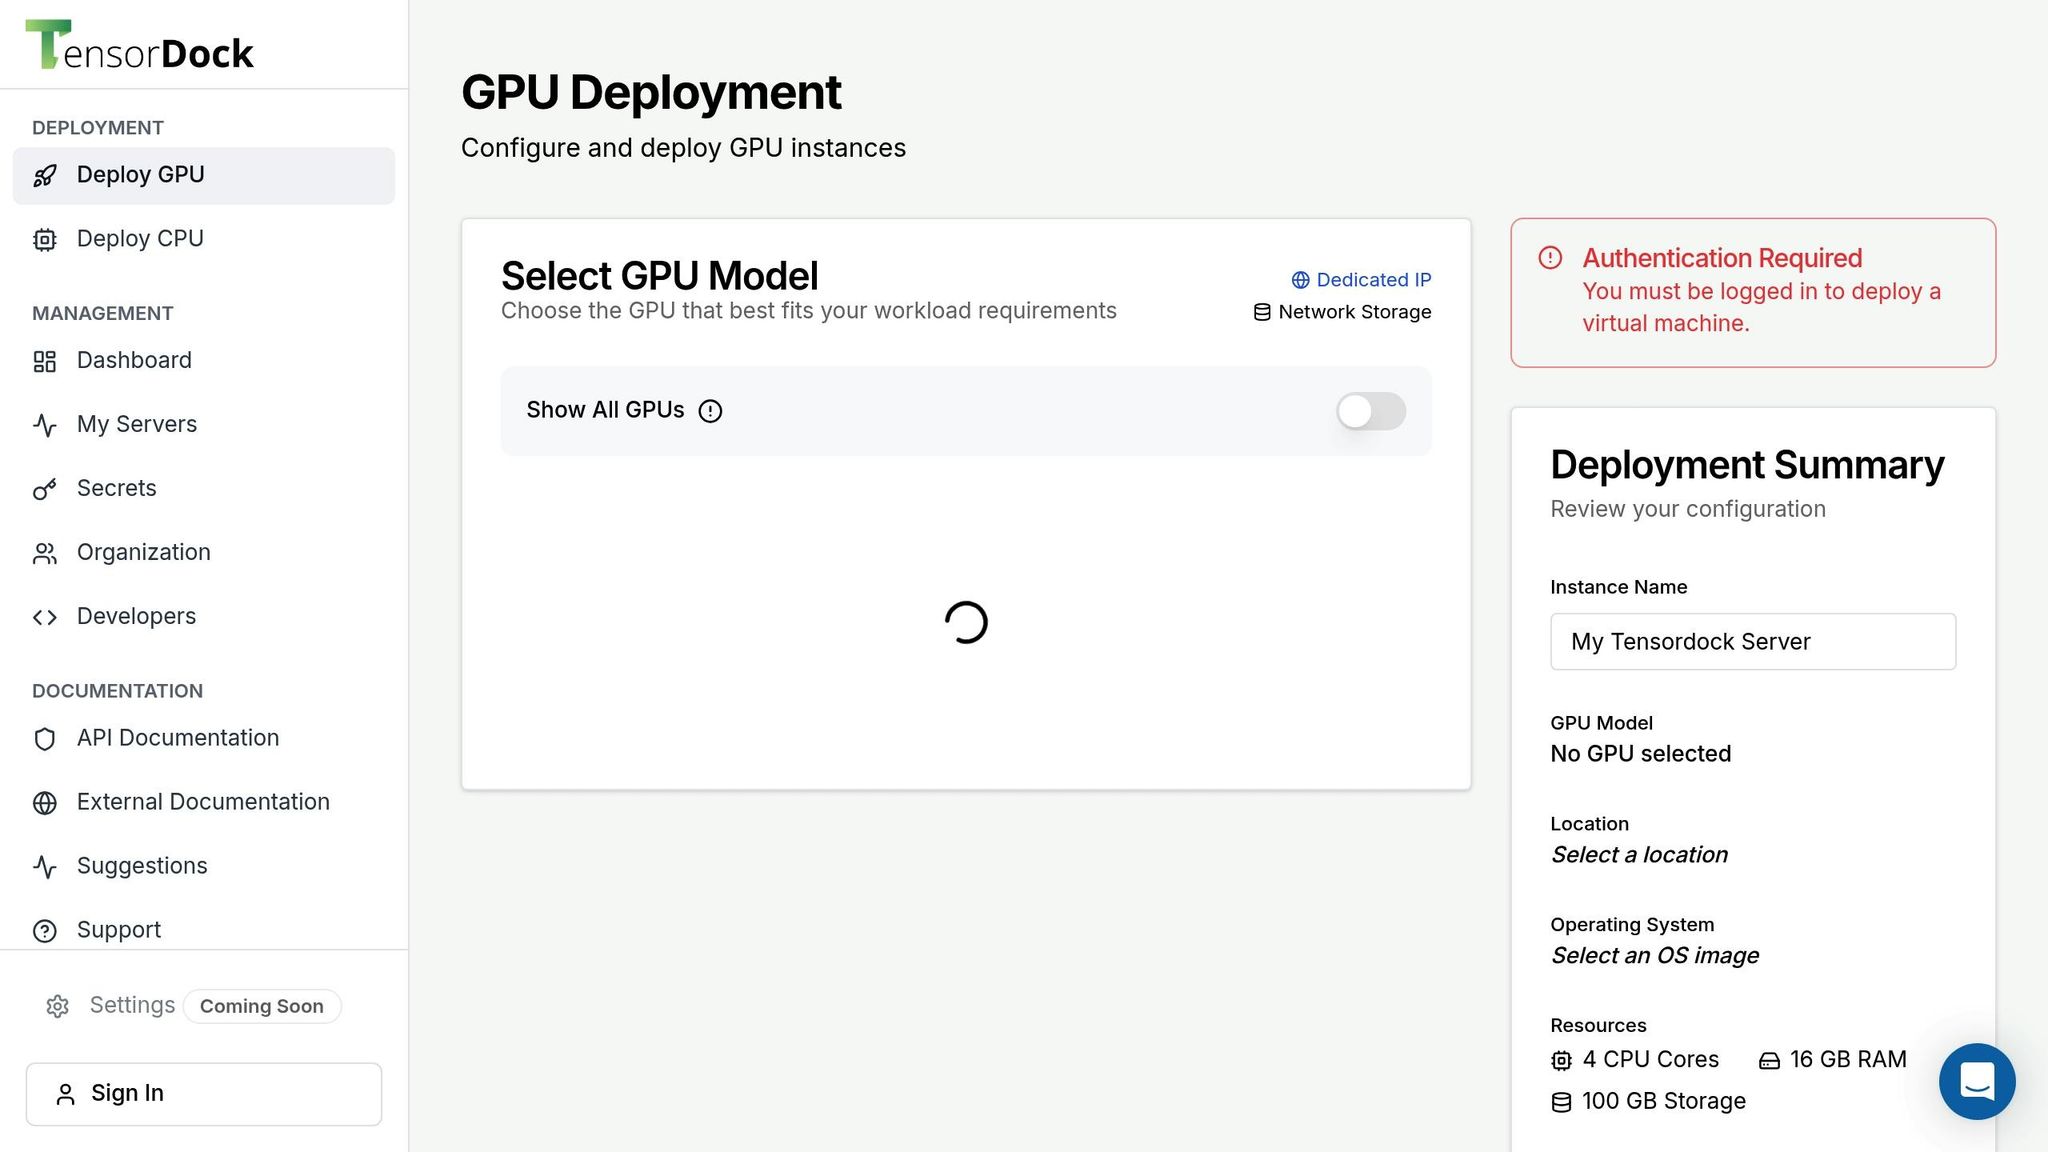Click the question mark icon beside Support

coord(45,931)
